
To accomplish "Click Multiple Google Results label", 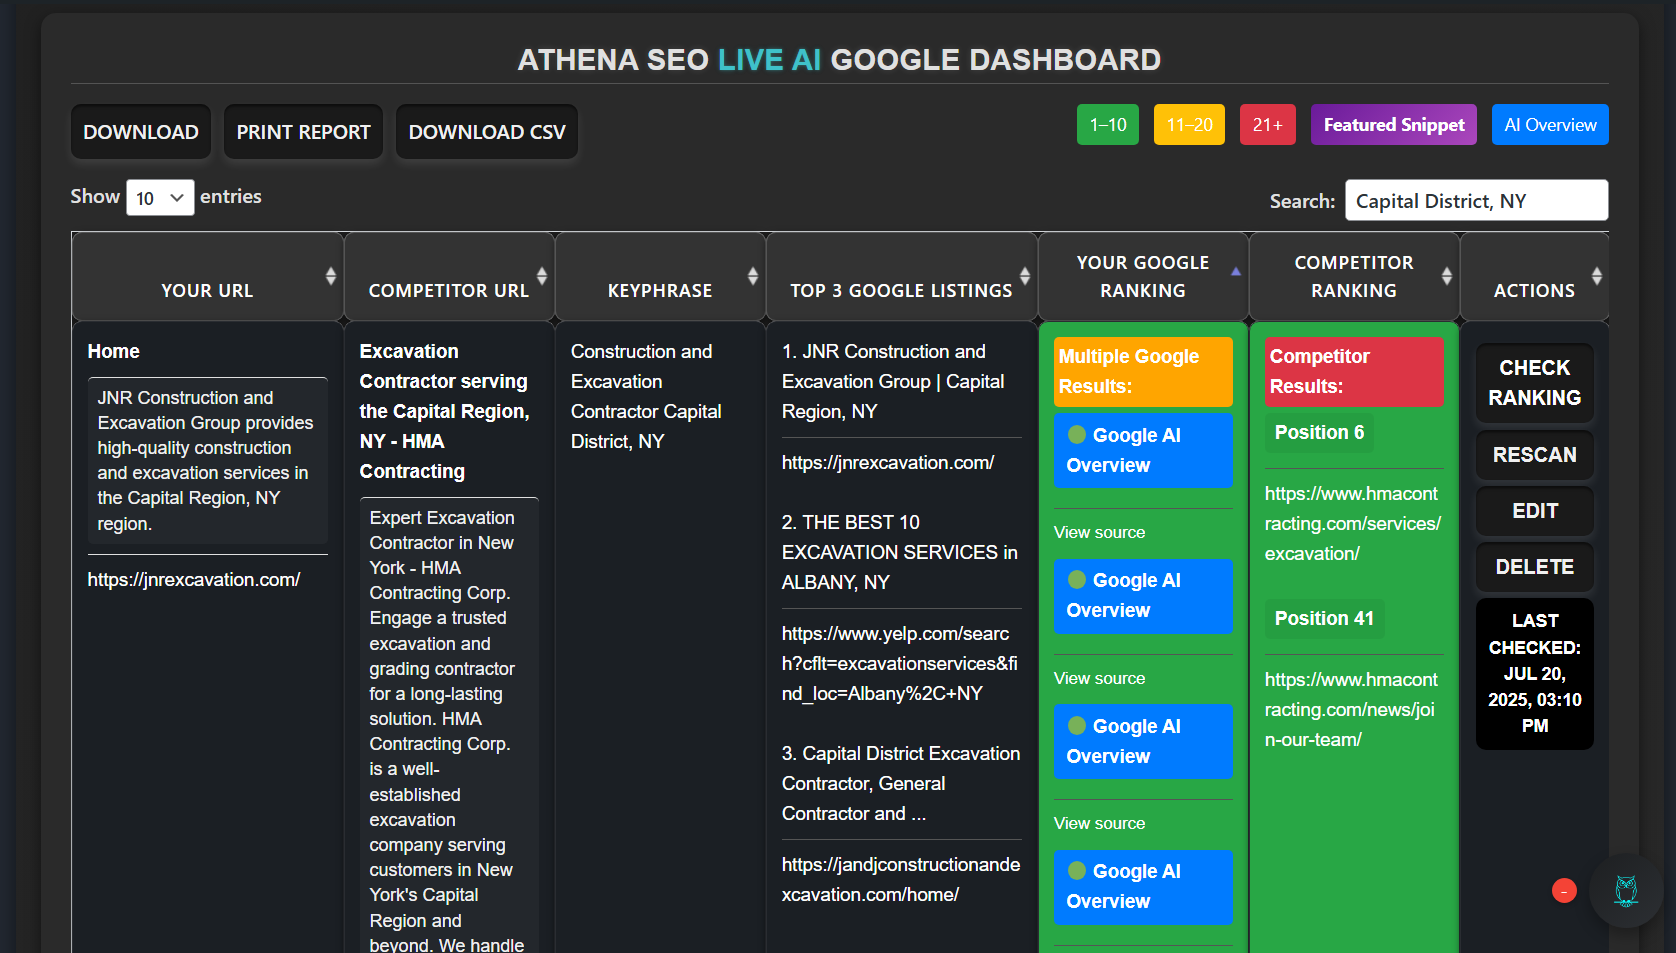I will tap(1143, 372).
